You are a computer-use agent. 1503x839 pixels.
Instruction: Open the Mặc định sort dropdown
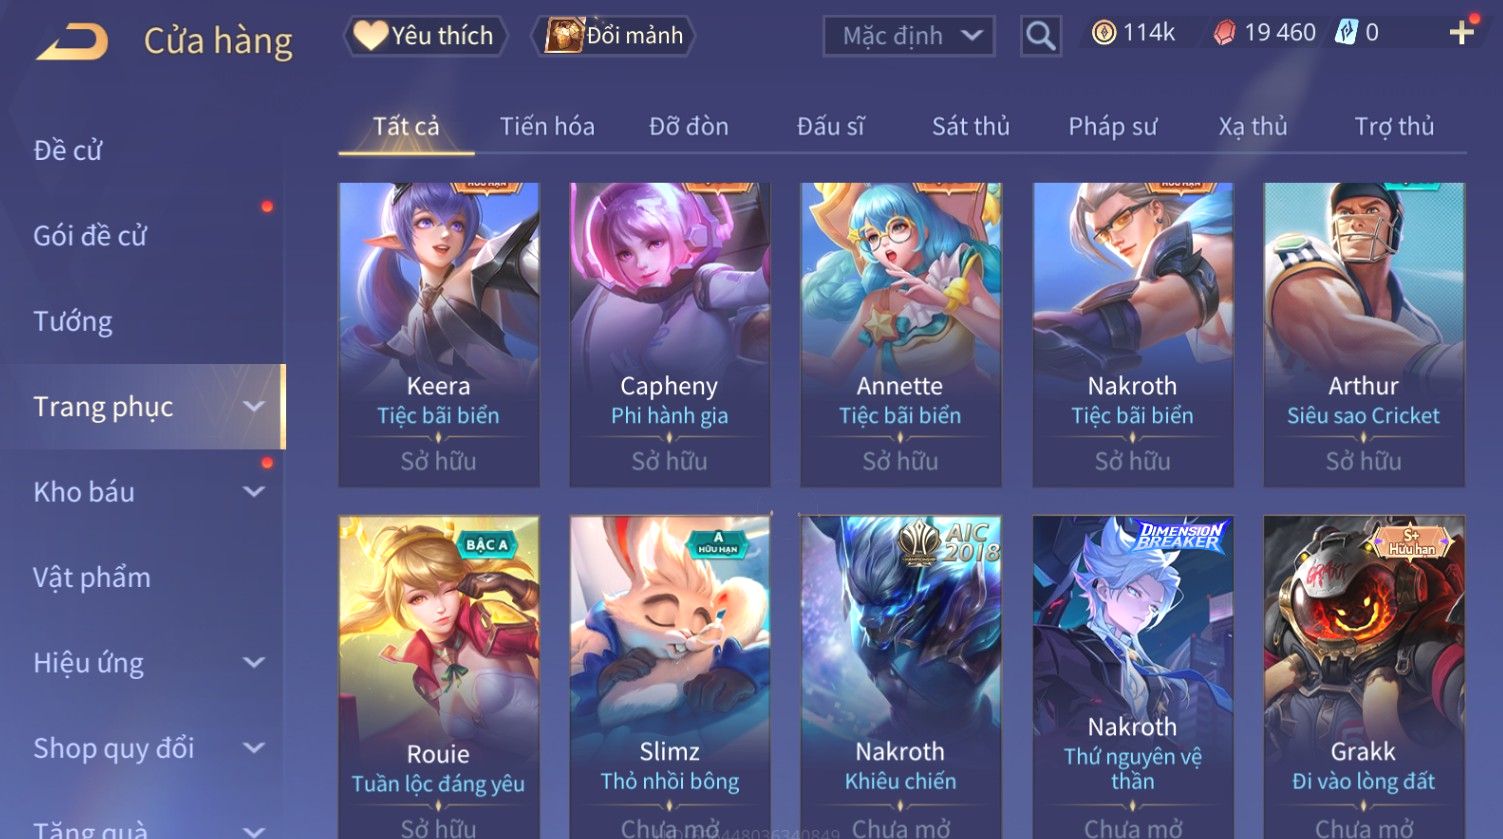(909, 37)
